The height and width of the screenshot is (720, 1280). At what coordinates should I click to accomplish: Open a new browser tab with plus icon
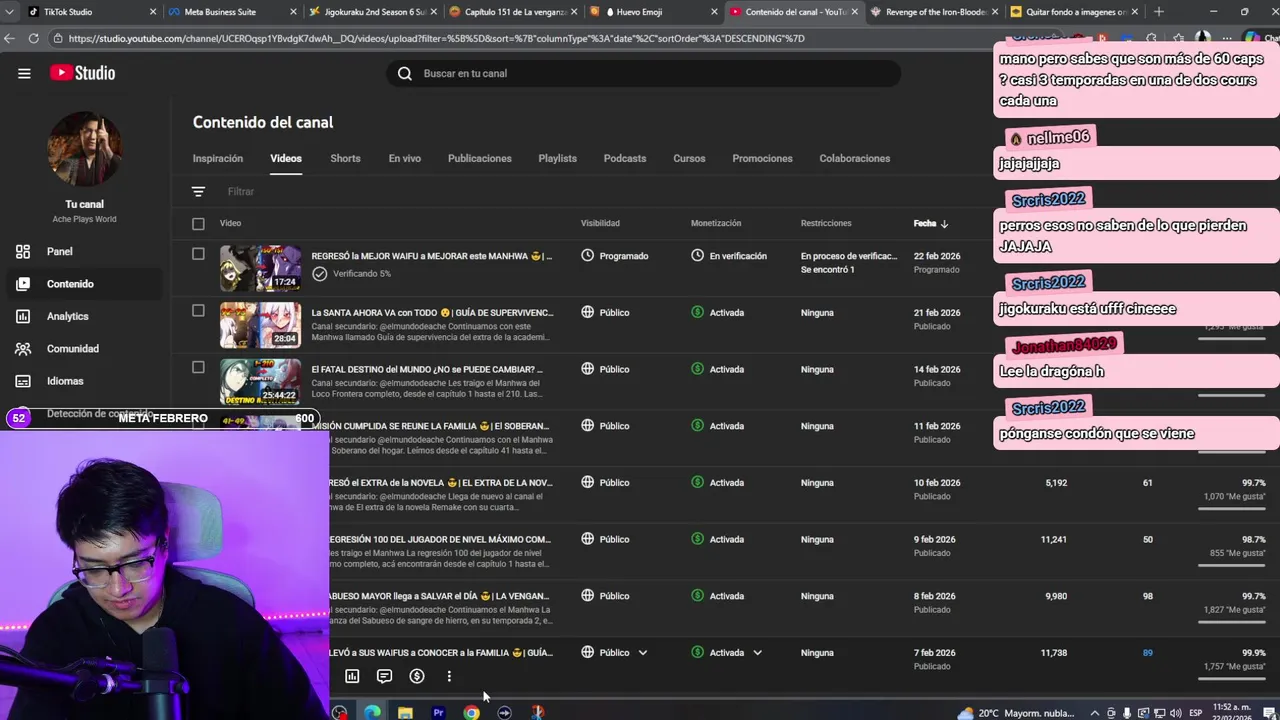1158,12
